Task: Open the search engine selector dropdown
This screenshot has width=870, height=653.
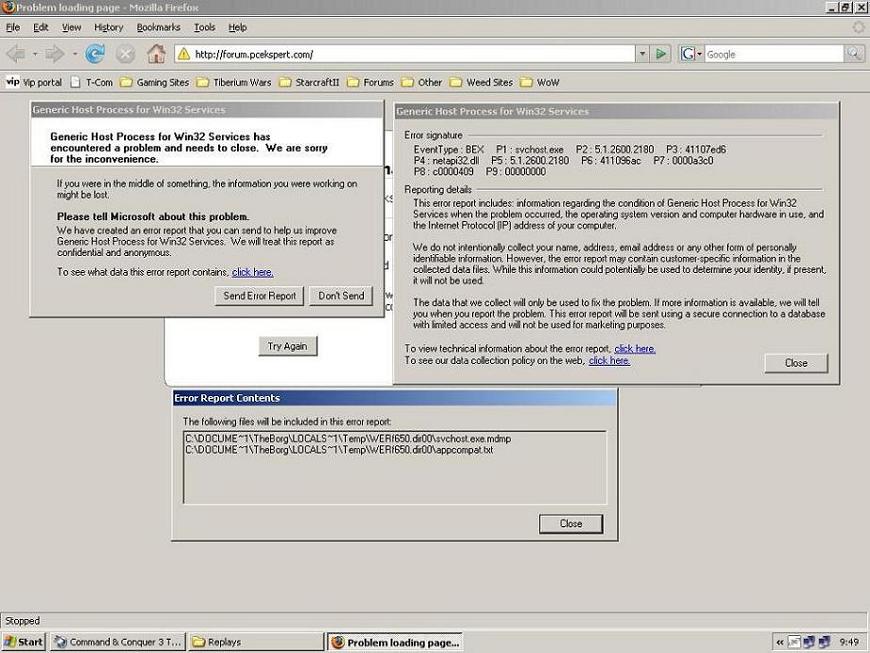Action: [x=691, y=54]
